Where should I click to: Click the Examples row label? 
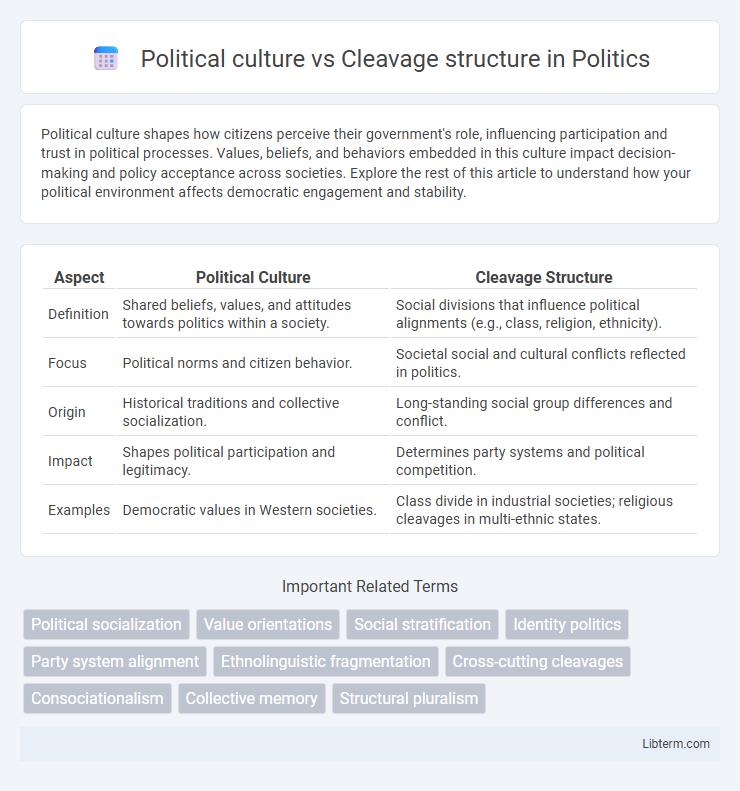pyautogui.click(x=79, y=510)
